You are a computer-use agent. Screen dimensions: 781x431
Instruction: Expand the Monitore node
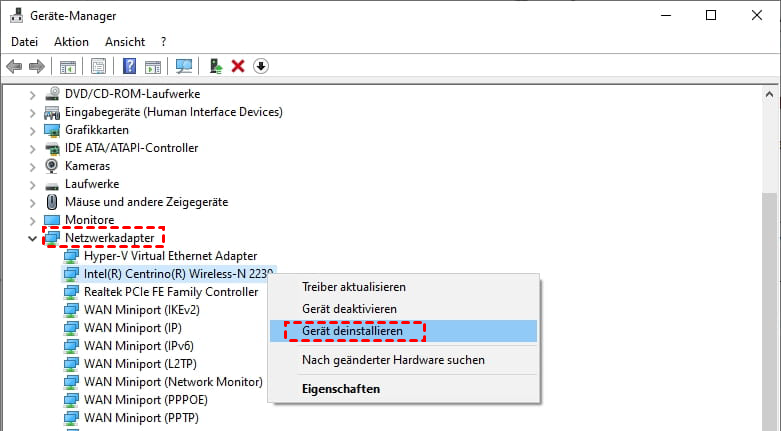(x=32, y=220)
